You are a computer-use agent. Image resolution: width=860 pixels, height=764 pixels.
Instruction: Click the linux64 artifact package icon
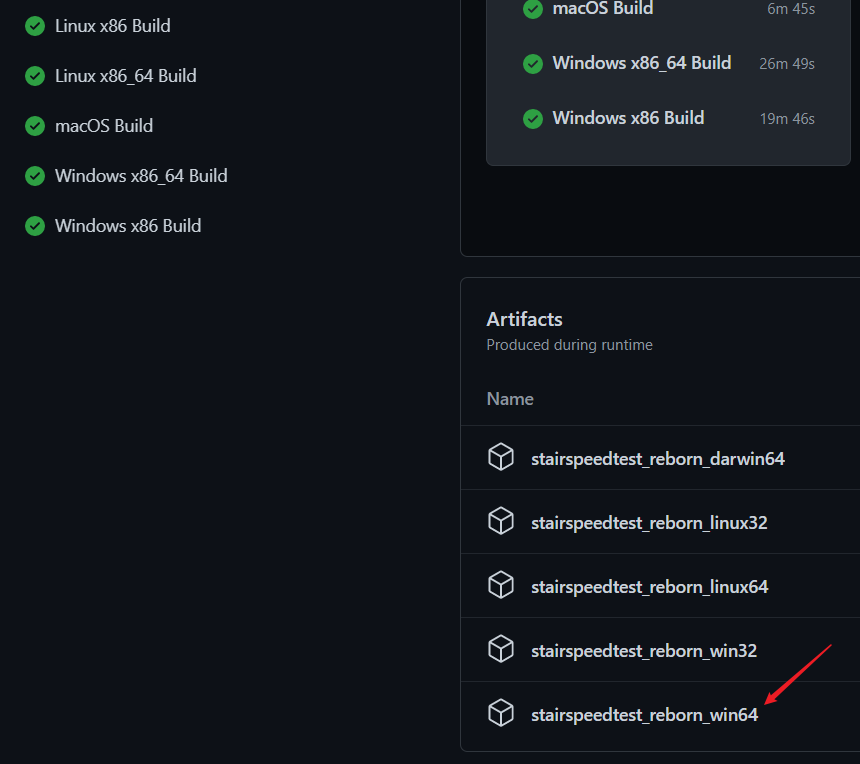click(500, 585)
